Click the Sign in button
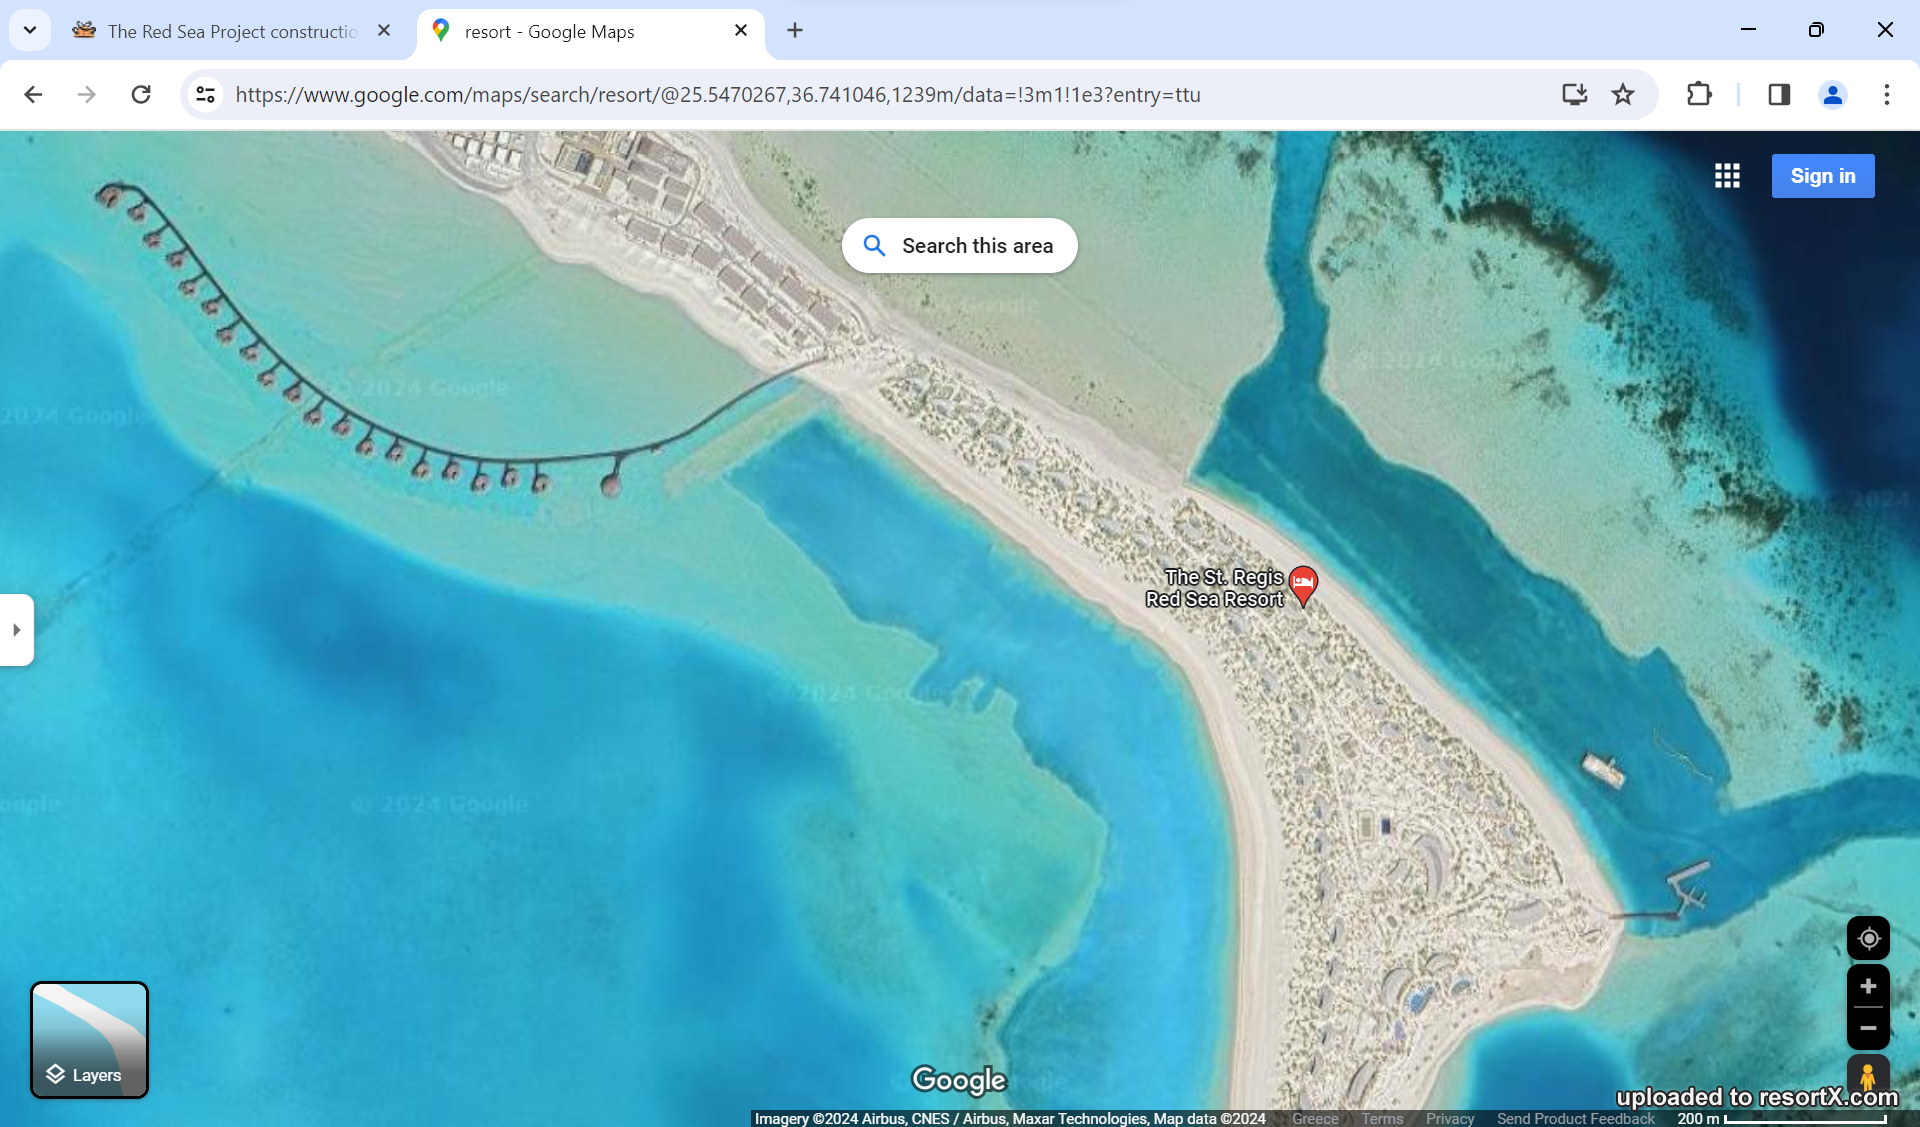1920x1127 pixels. pyautogui.click(x=1822, y=176)
